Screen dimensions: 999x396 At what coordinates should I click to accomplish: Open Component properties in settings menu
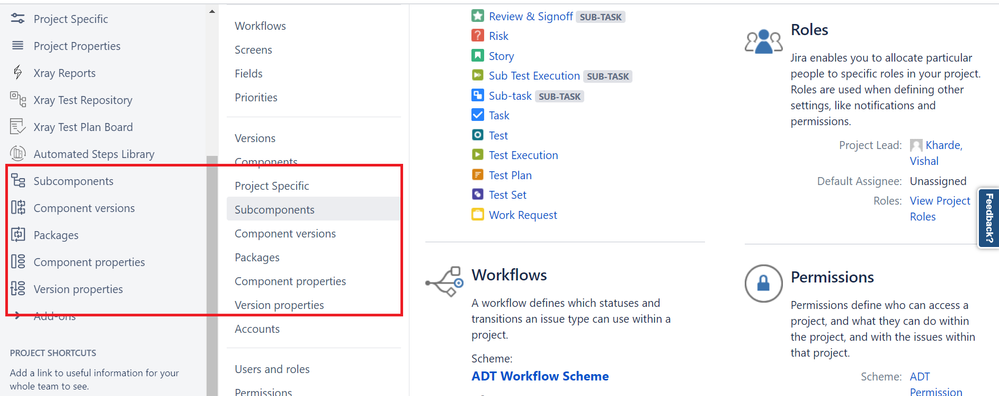[x=290, y=281]
